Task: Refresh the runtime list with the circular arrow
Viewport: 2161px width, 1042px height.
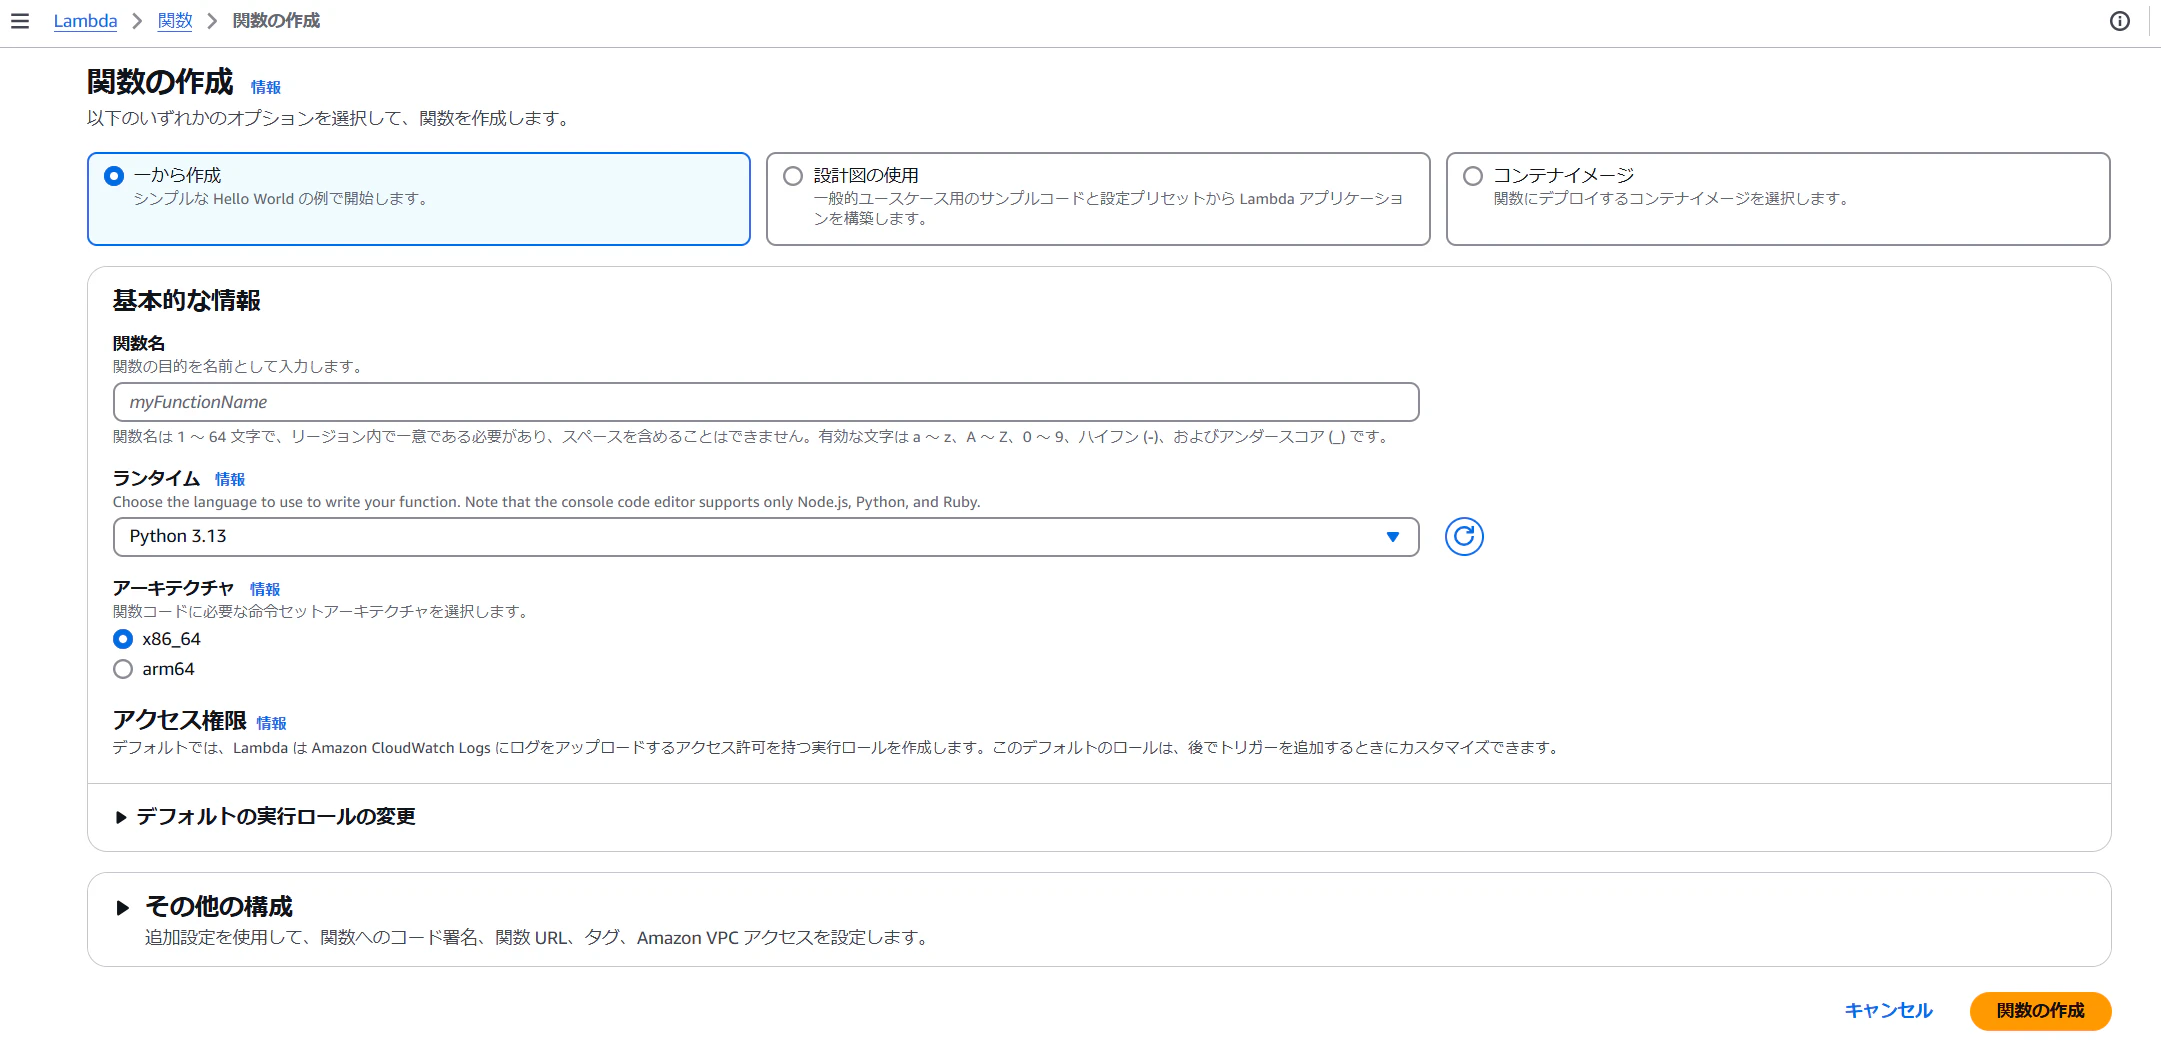Action: coord(1464,537)
